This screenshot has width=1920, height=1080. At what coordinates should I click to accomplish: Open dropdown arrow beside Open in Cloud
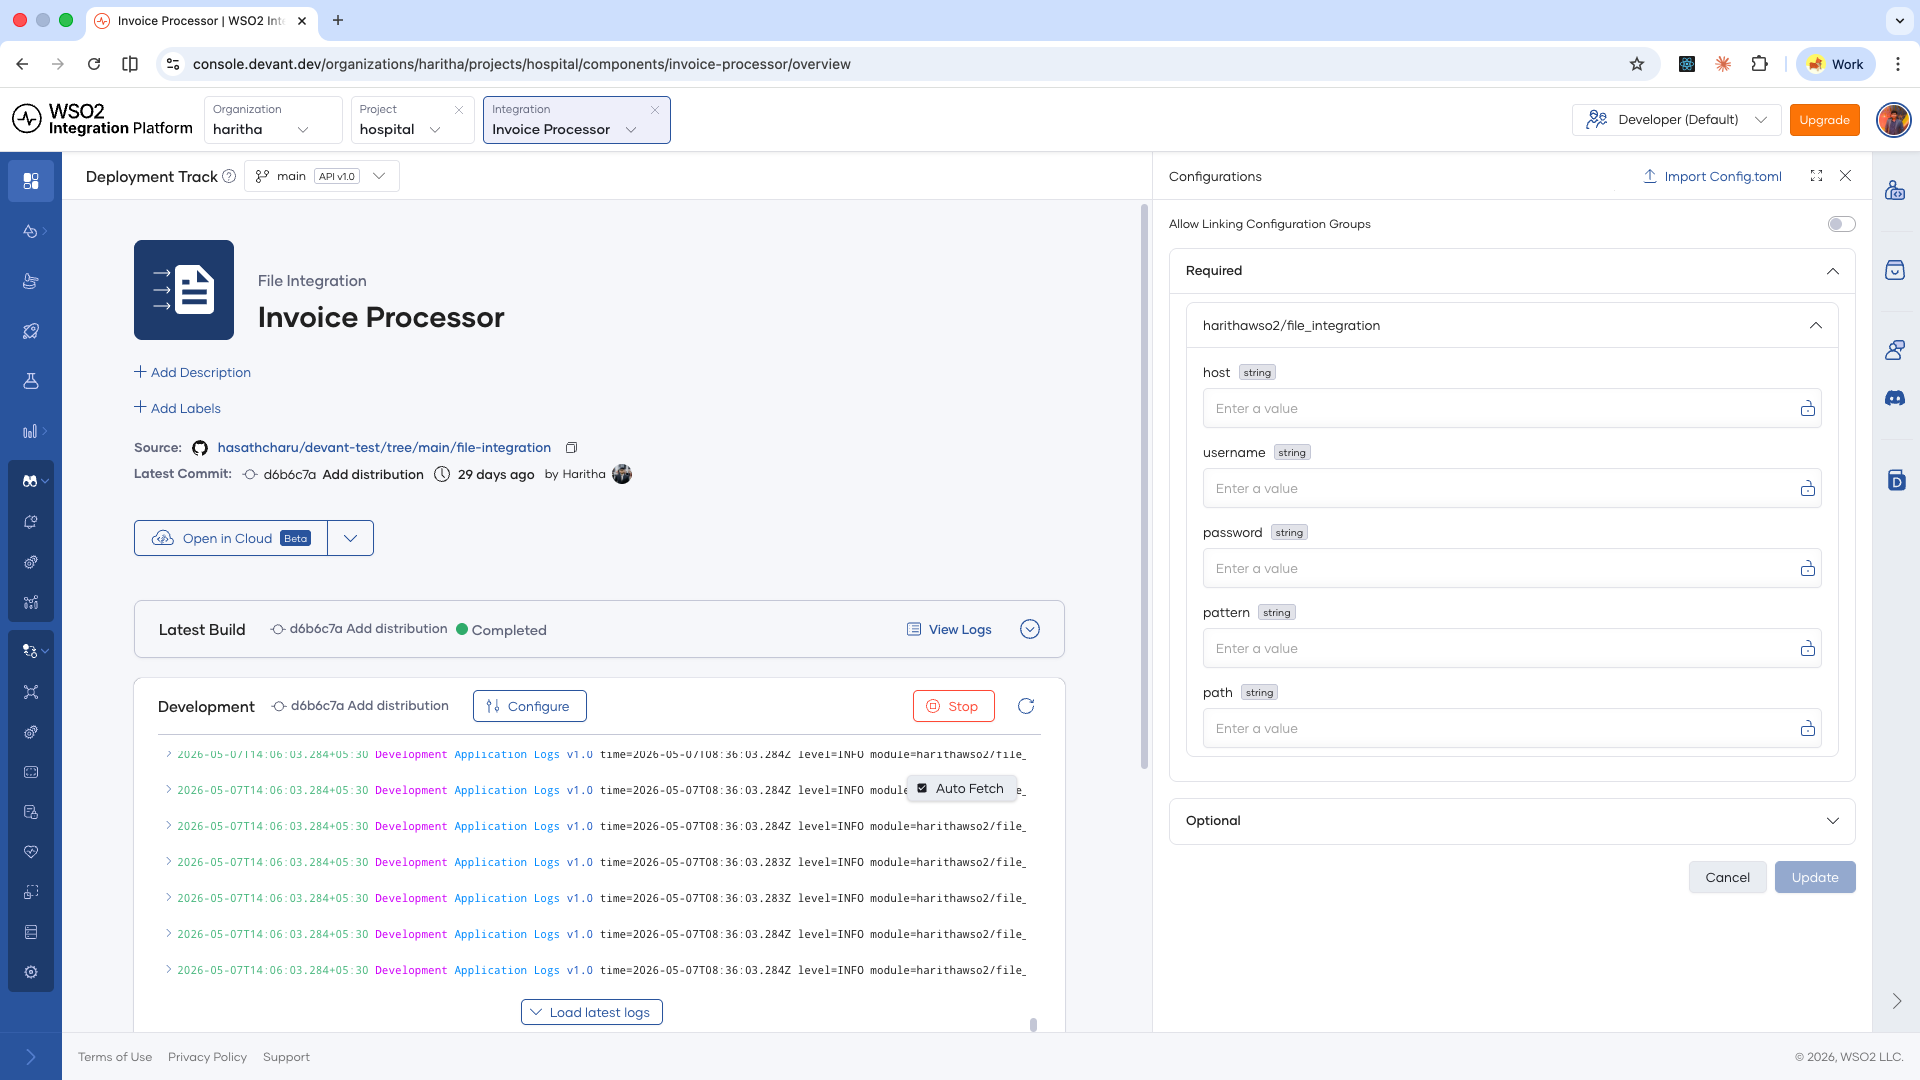350,538
